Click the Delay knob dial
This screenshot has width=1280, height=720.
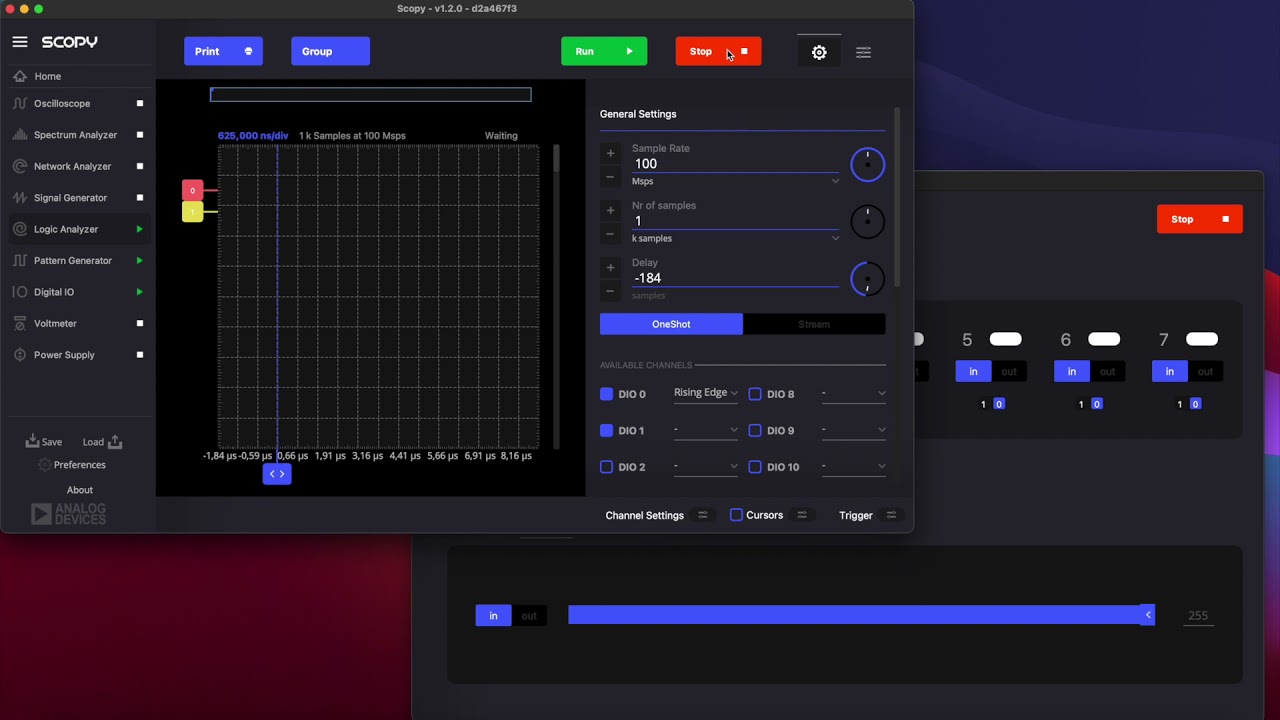tap(867, 279)
